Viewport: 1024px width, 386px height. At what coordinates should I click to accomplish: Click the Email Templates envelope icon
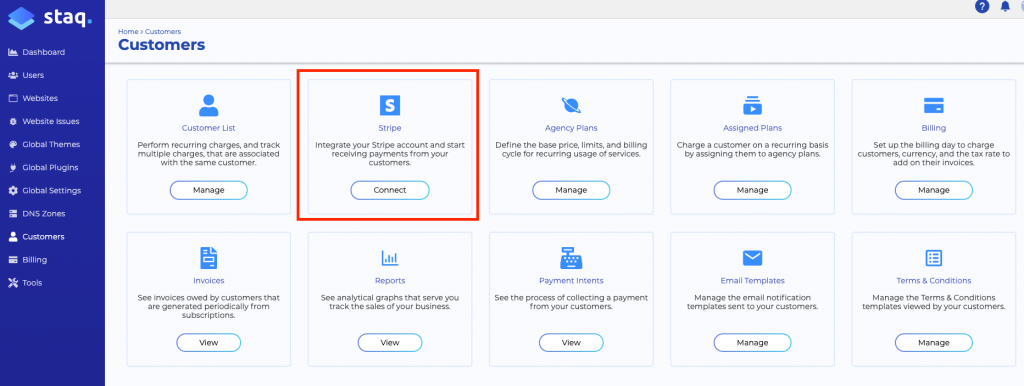click(752, 258)
